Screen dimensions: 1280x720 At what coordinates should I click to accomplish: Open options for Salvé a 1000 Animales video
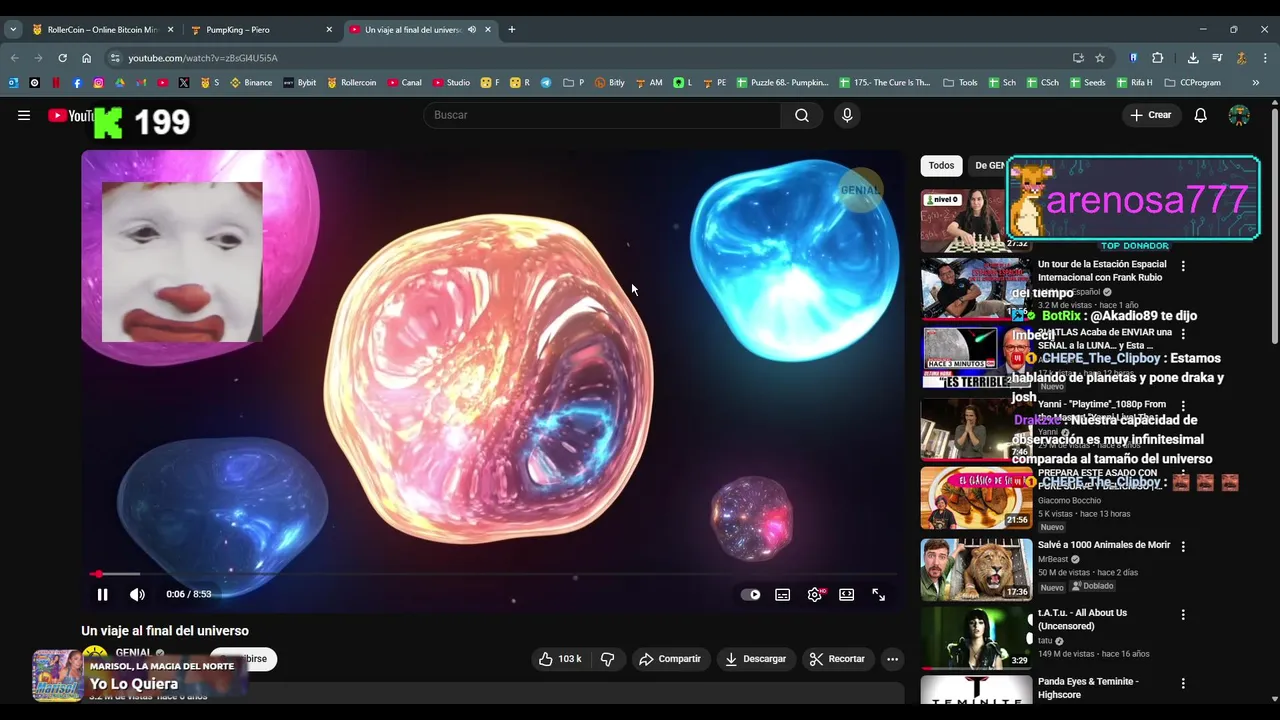pyautogui.click(x=1183, y=547)
